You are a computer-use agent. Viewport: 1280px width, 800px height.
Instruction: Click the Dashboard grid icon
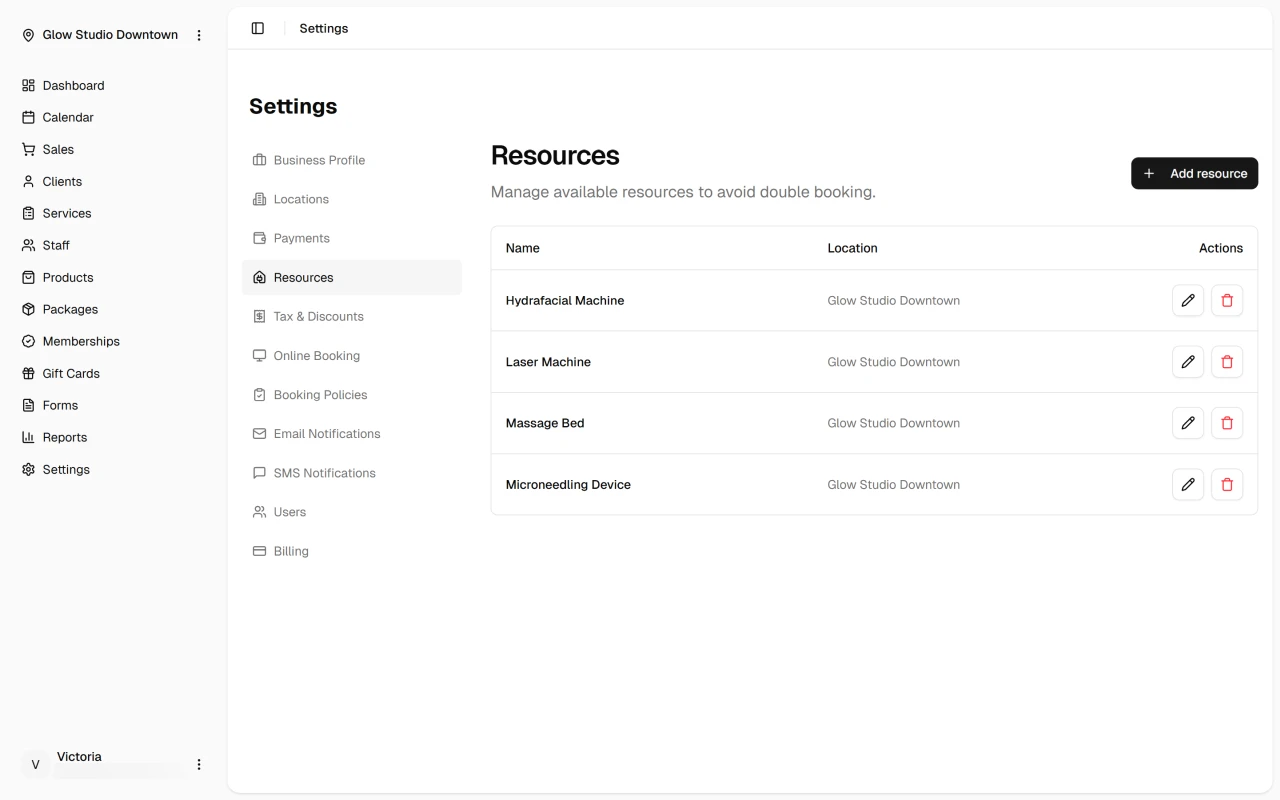[28, 85]
